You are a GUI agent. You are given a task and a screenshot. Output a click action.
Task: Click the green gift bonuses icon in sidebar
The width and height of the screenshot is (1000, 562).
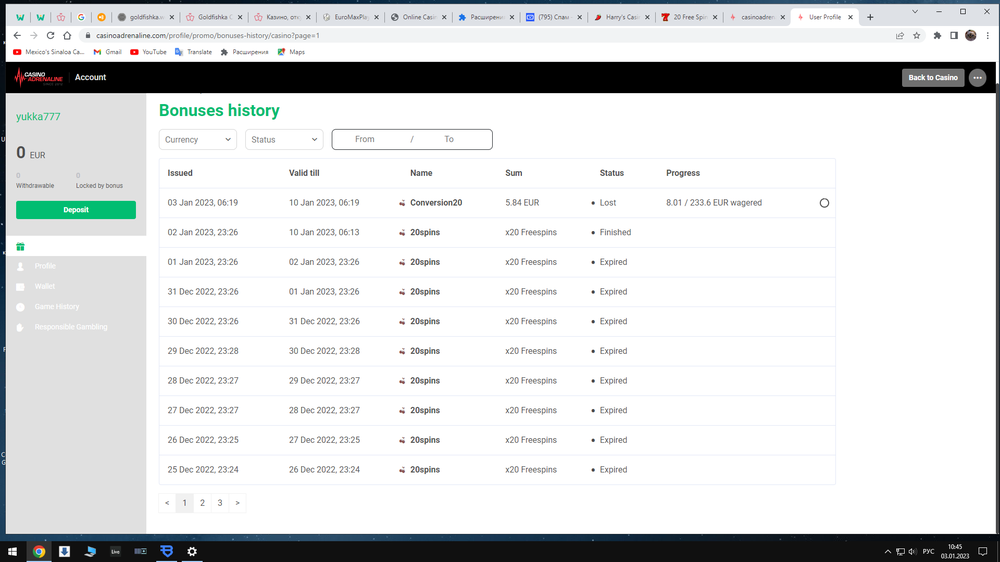(20, 247)
